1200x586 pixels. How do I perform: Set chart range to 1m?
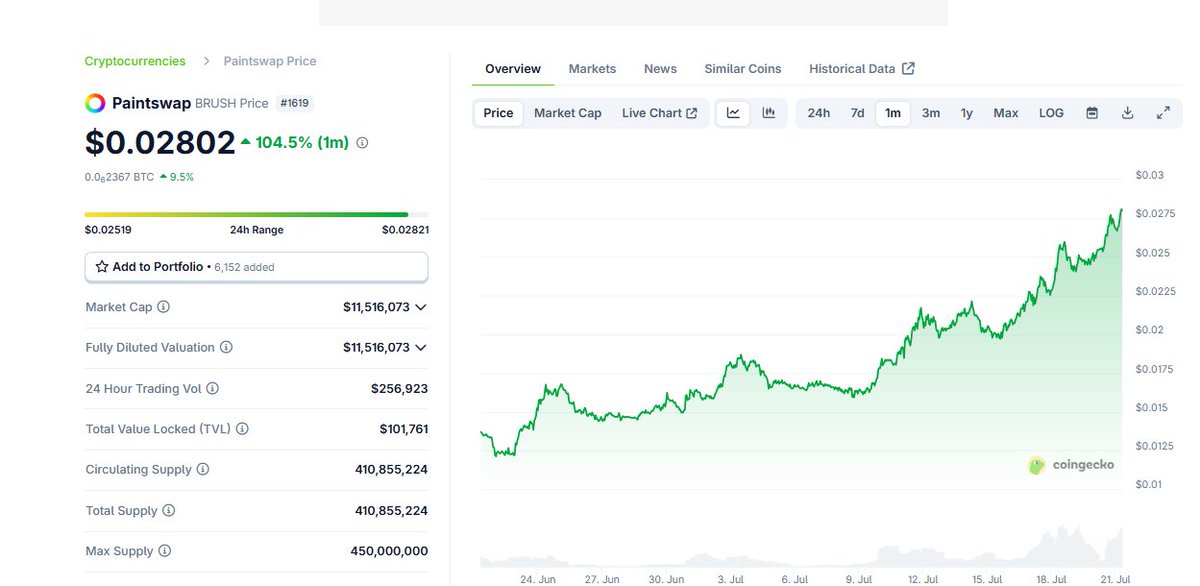click(893, 113)
